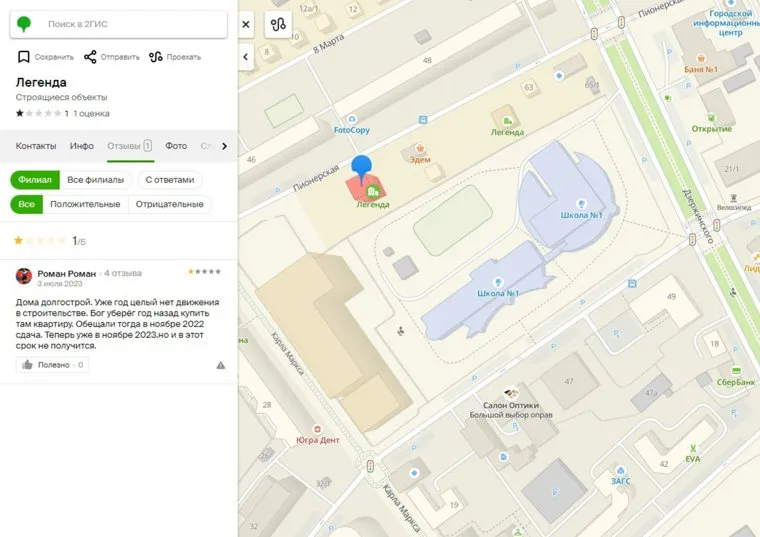Collapse the side panel with the arrow
Image resolution: width=760 pixels, height=537 pixels.
point(246,57)
